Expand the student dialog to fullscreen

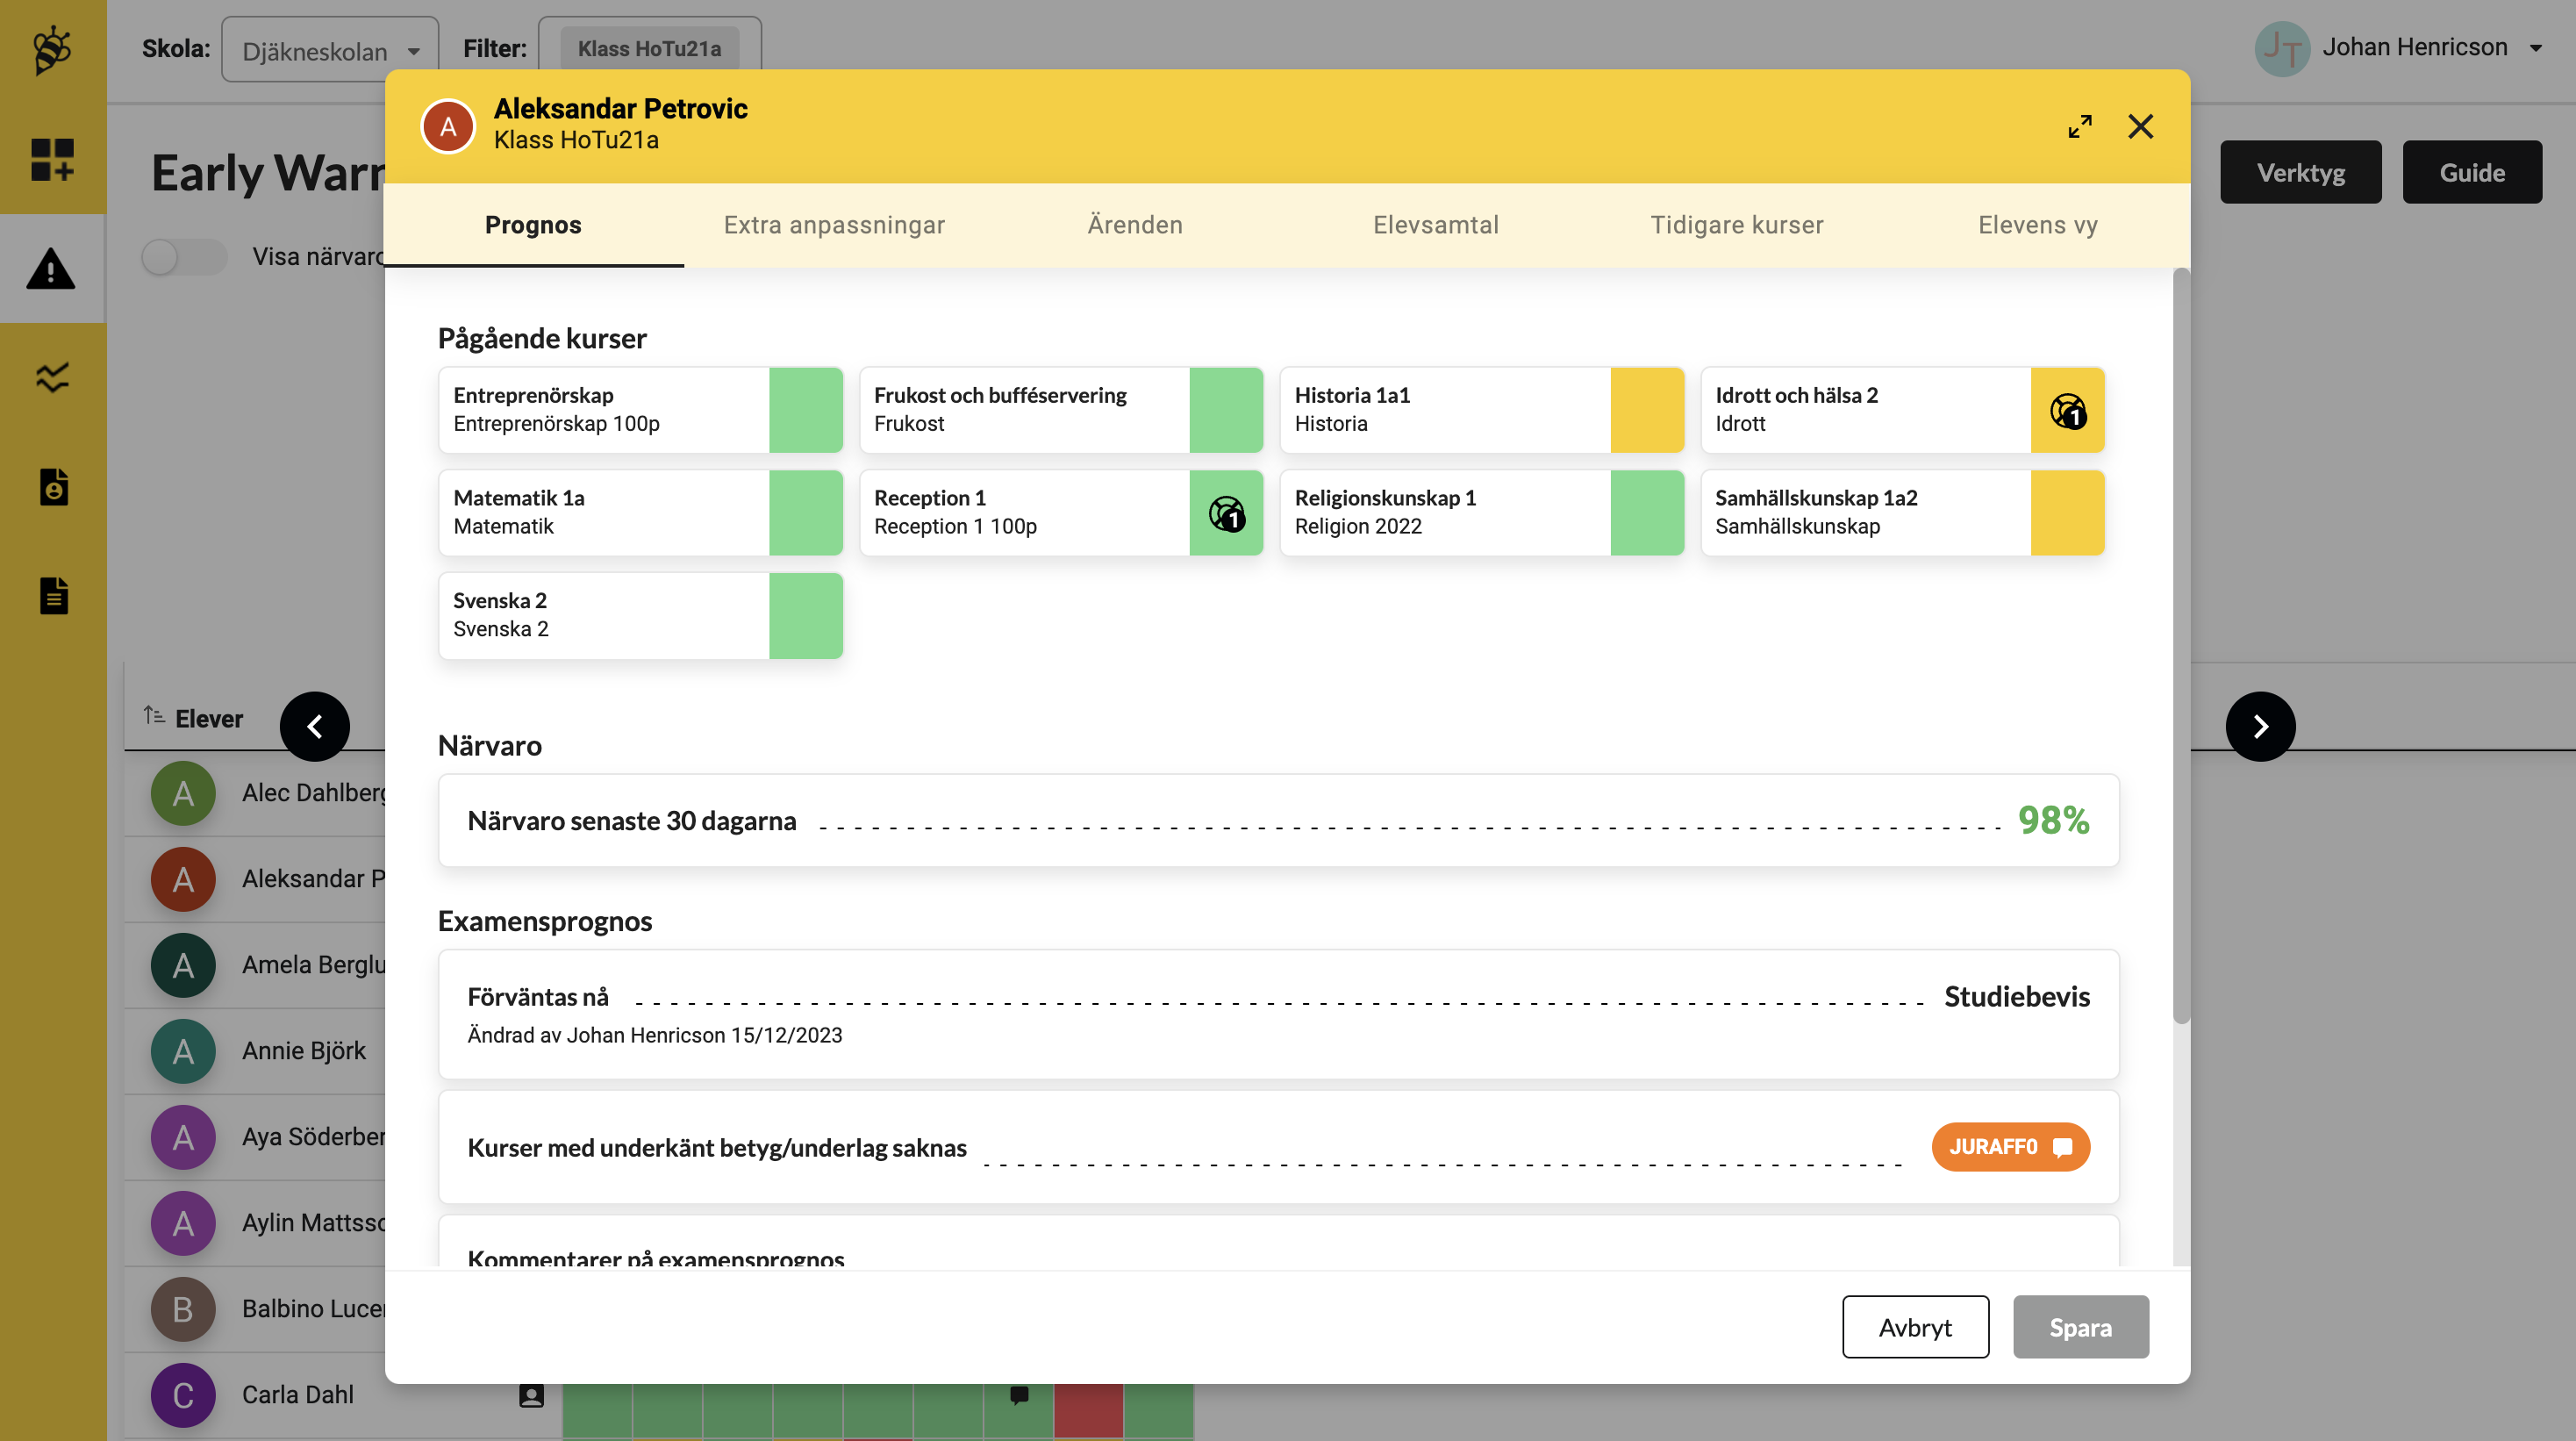pos(2079,127)
